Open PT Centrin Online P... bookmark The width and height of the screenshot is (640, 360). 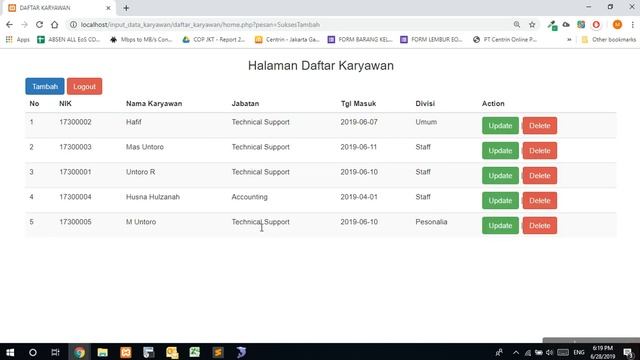505,40
